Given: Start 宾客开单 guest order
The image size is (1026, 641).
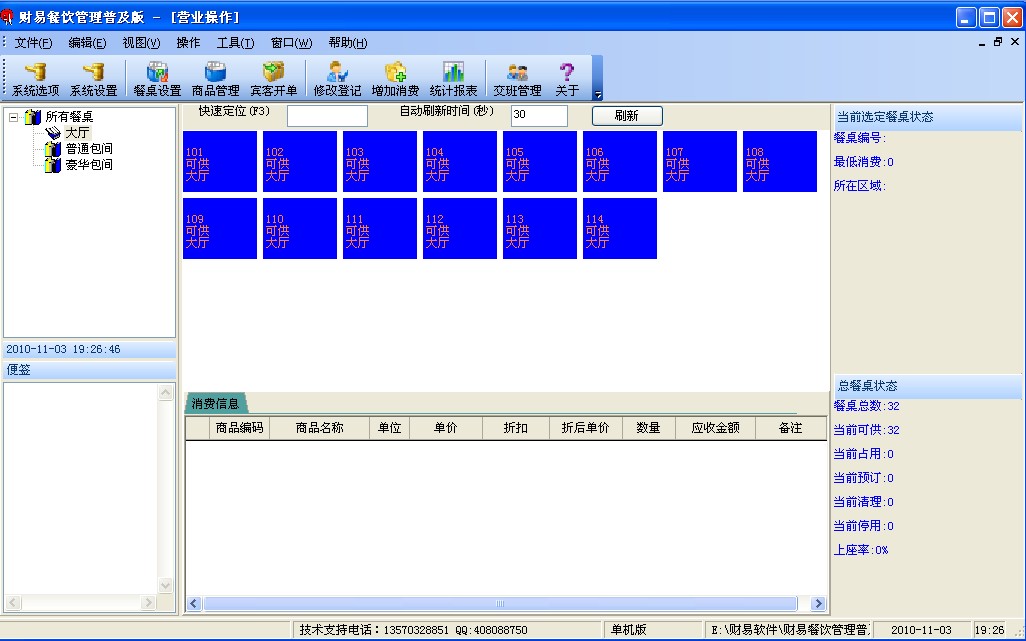Looking at the screenshot, I should (274, 78).
